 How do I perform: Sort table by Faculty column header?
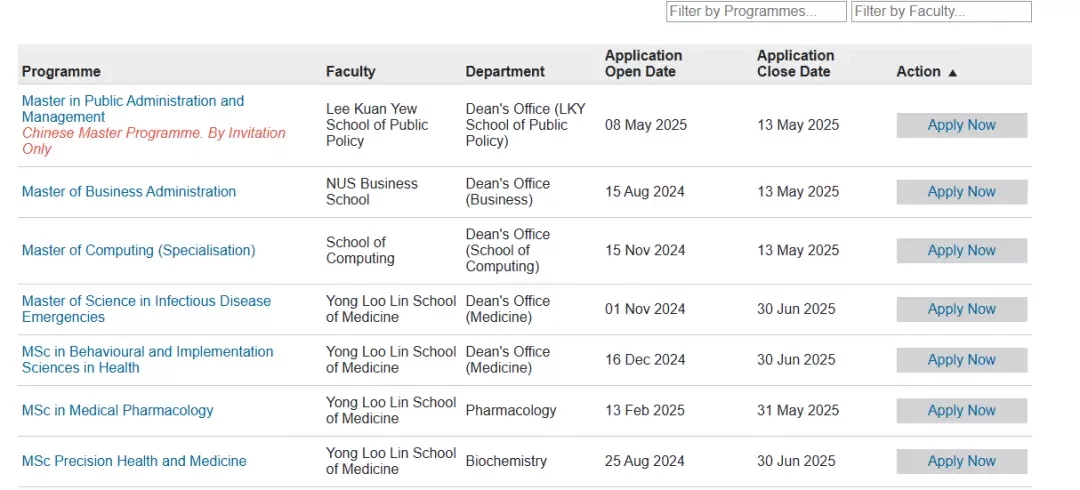[x=351, y=72]
